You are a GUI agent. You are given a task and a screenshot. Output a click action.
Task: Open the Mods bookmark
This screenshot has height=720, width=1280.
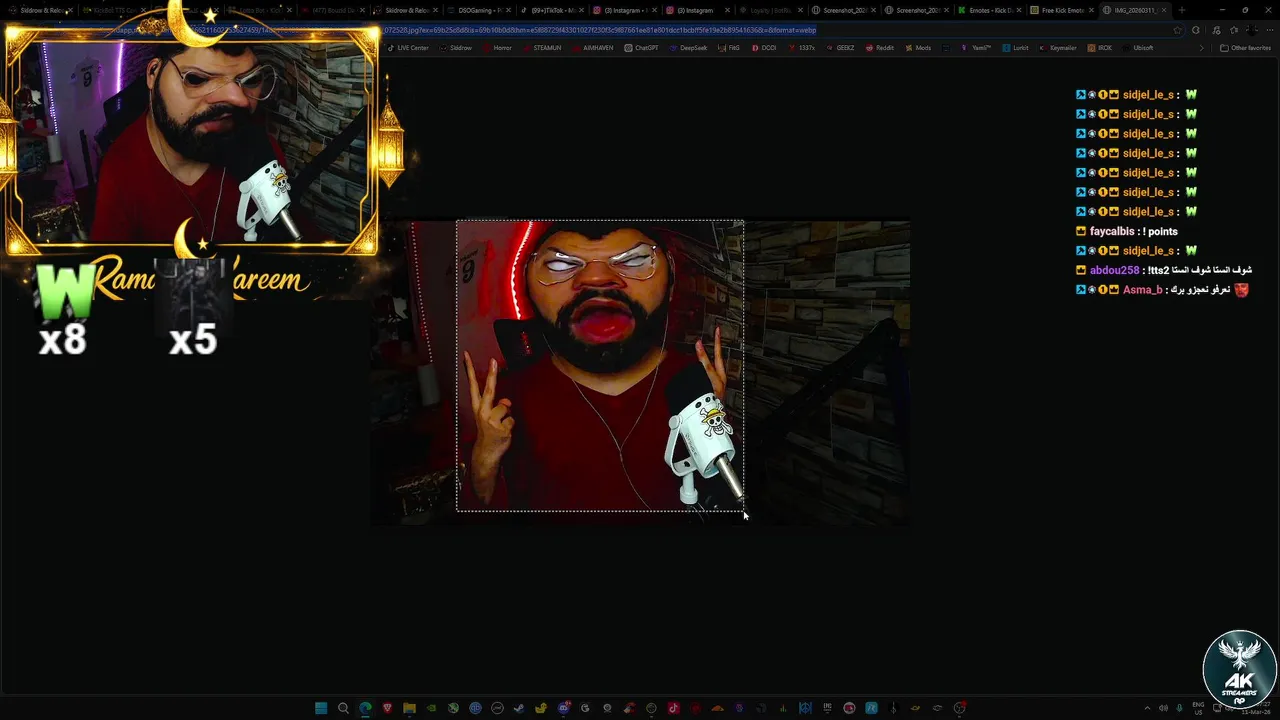coord(918,48)
